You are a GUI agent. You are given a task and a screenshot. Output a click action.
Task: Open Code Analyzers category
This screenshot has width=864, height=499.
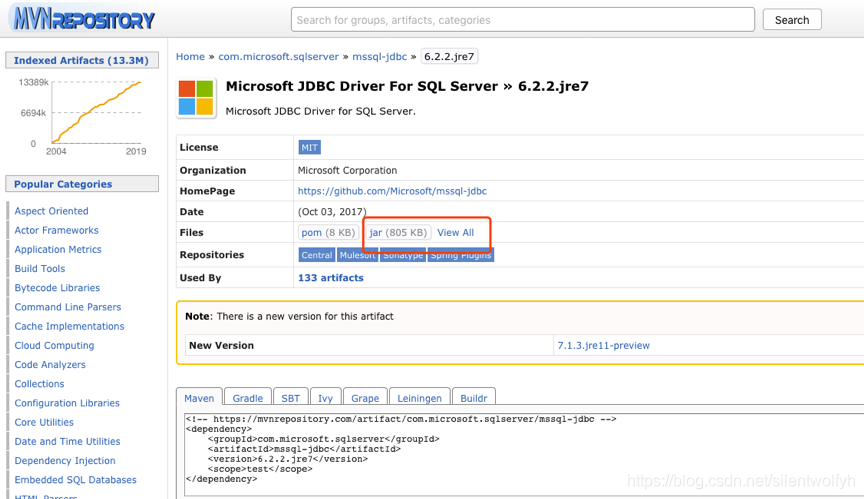[50, 365]
